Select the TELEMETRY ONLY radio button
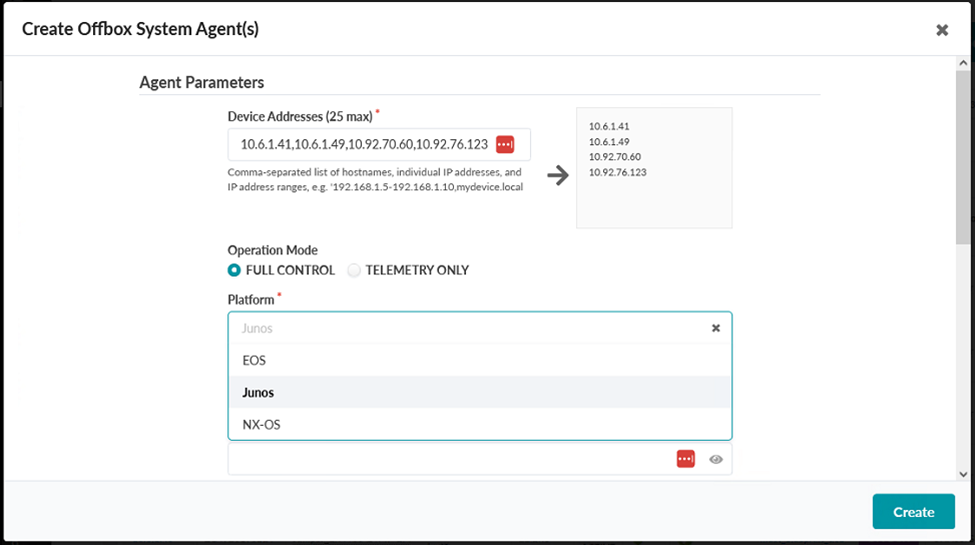Screen dimensions: 975x545 (x=354, y=270)
